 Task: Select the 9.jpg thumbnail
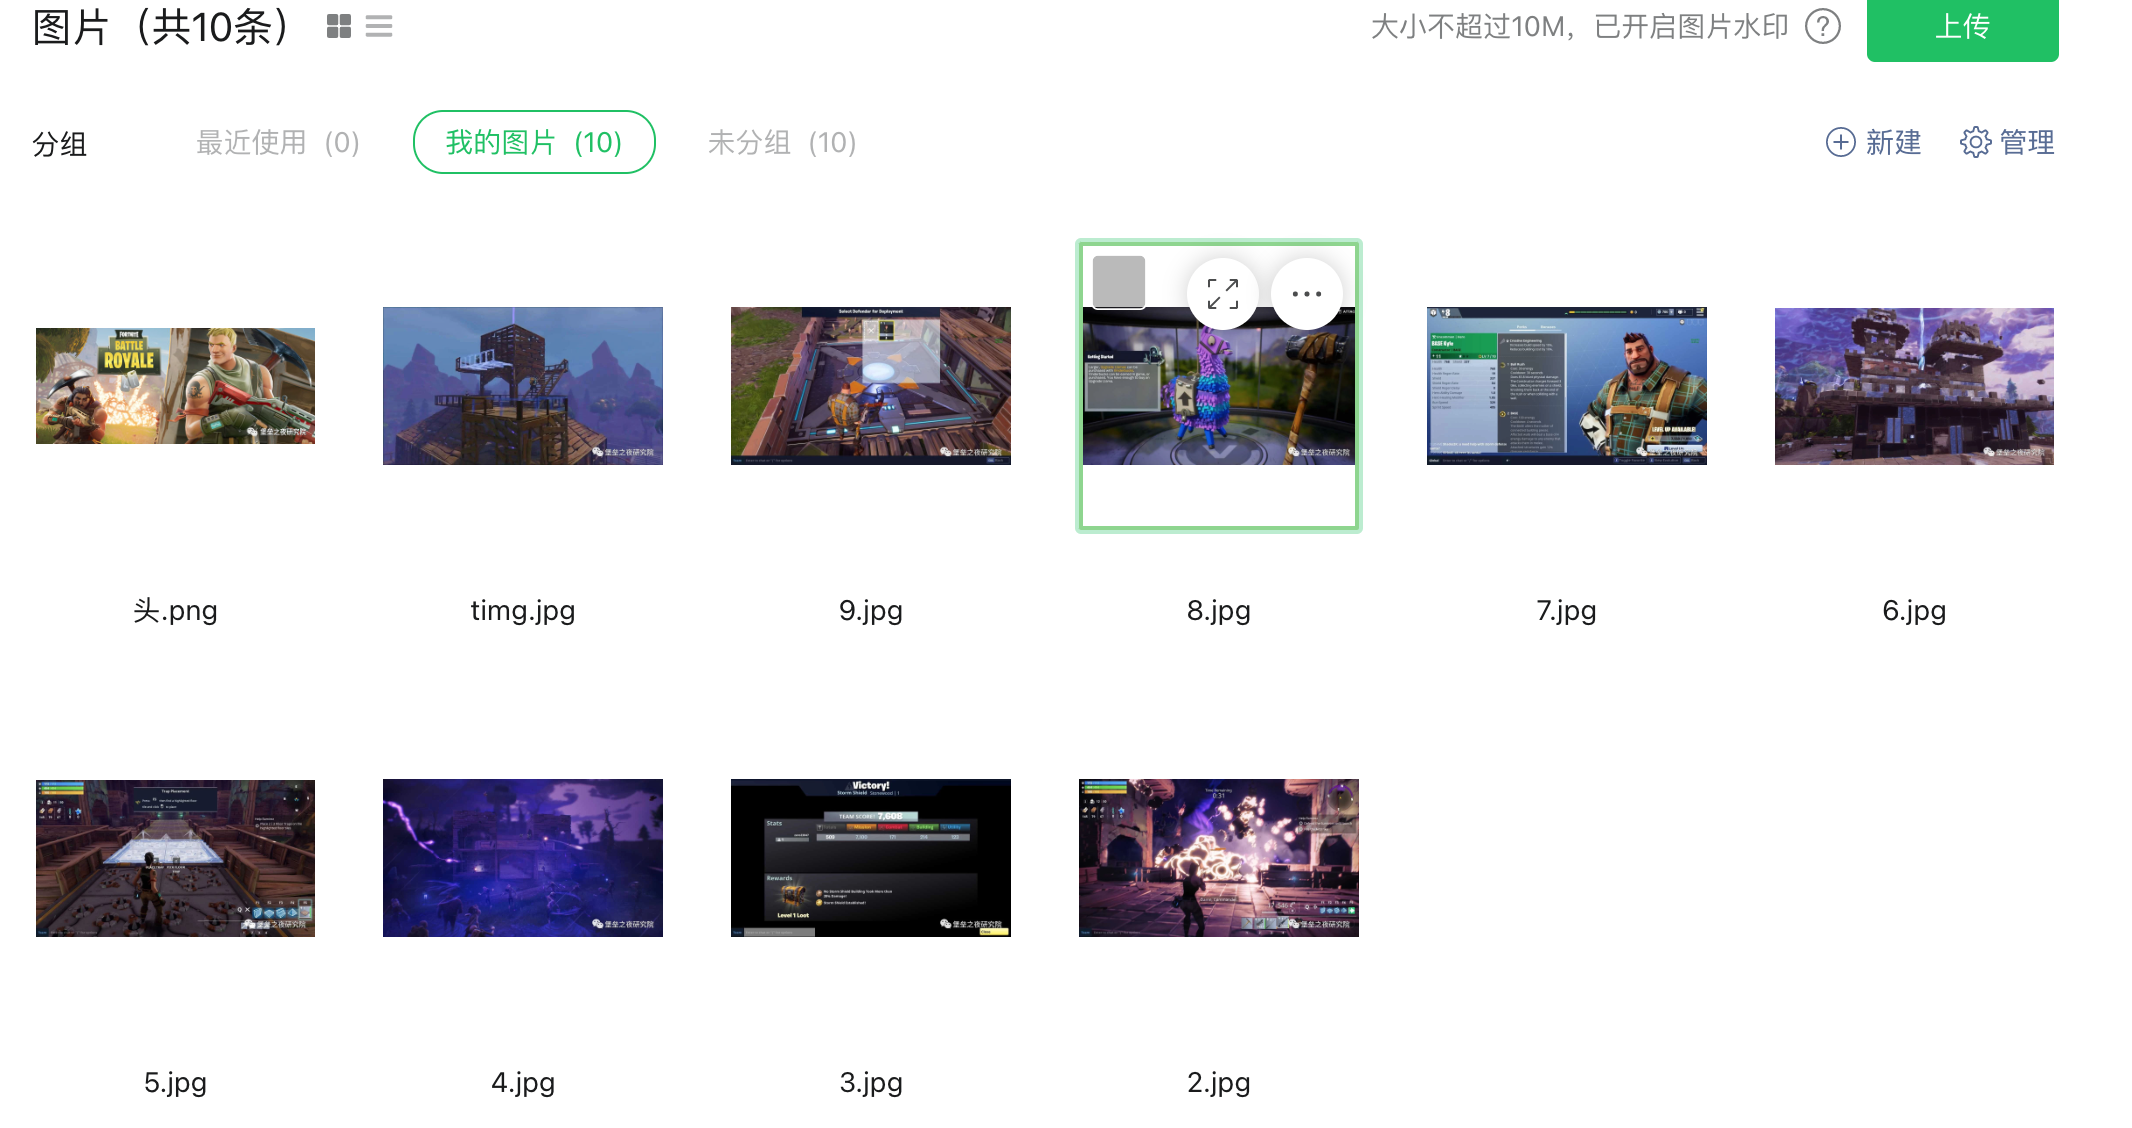[x=871, y=386]
